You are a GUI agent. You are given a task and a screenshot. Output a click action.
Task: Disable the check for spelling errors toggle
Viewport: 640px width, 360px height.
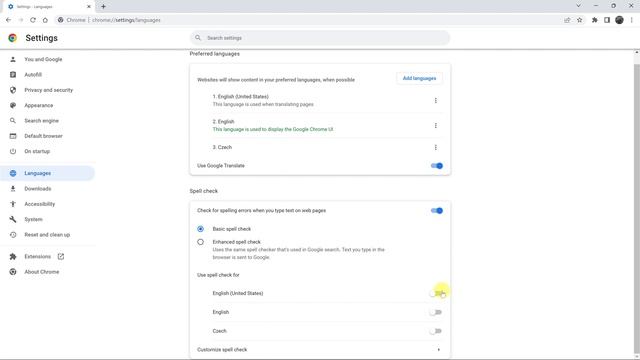click(x=436, y=211)
